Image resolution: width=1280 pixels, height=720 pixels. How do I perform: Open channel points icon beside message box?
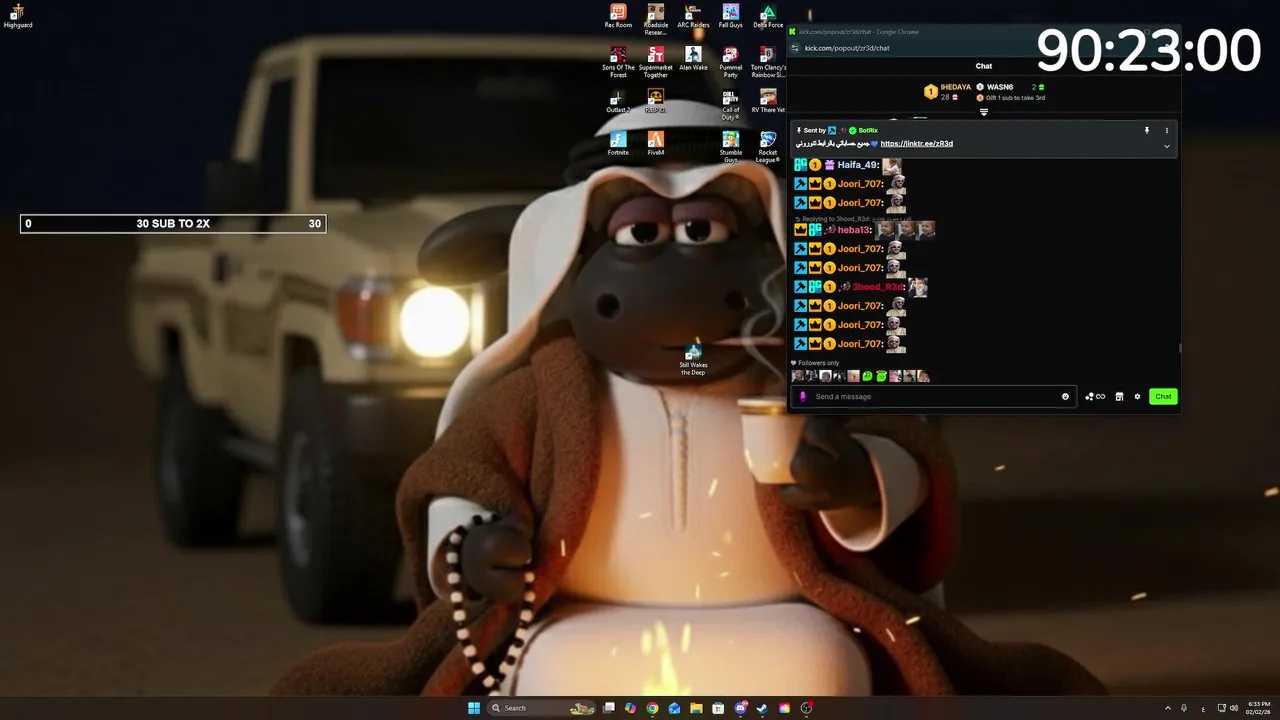1095,397
